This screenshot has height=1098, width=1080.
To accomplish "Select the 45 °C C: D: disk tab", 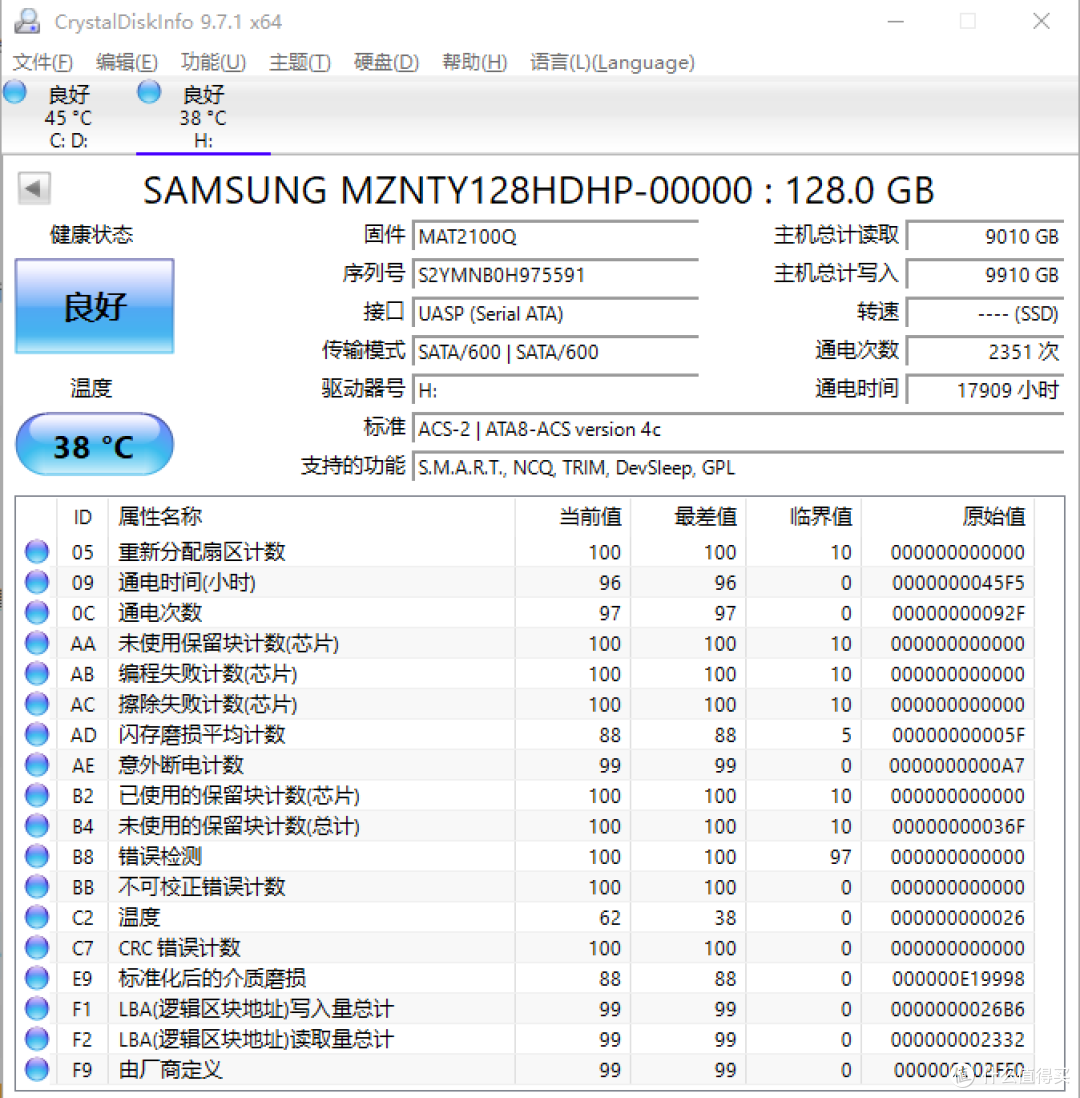I will [x=68, y=116].
